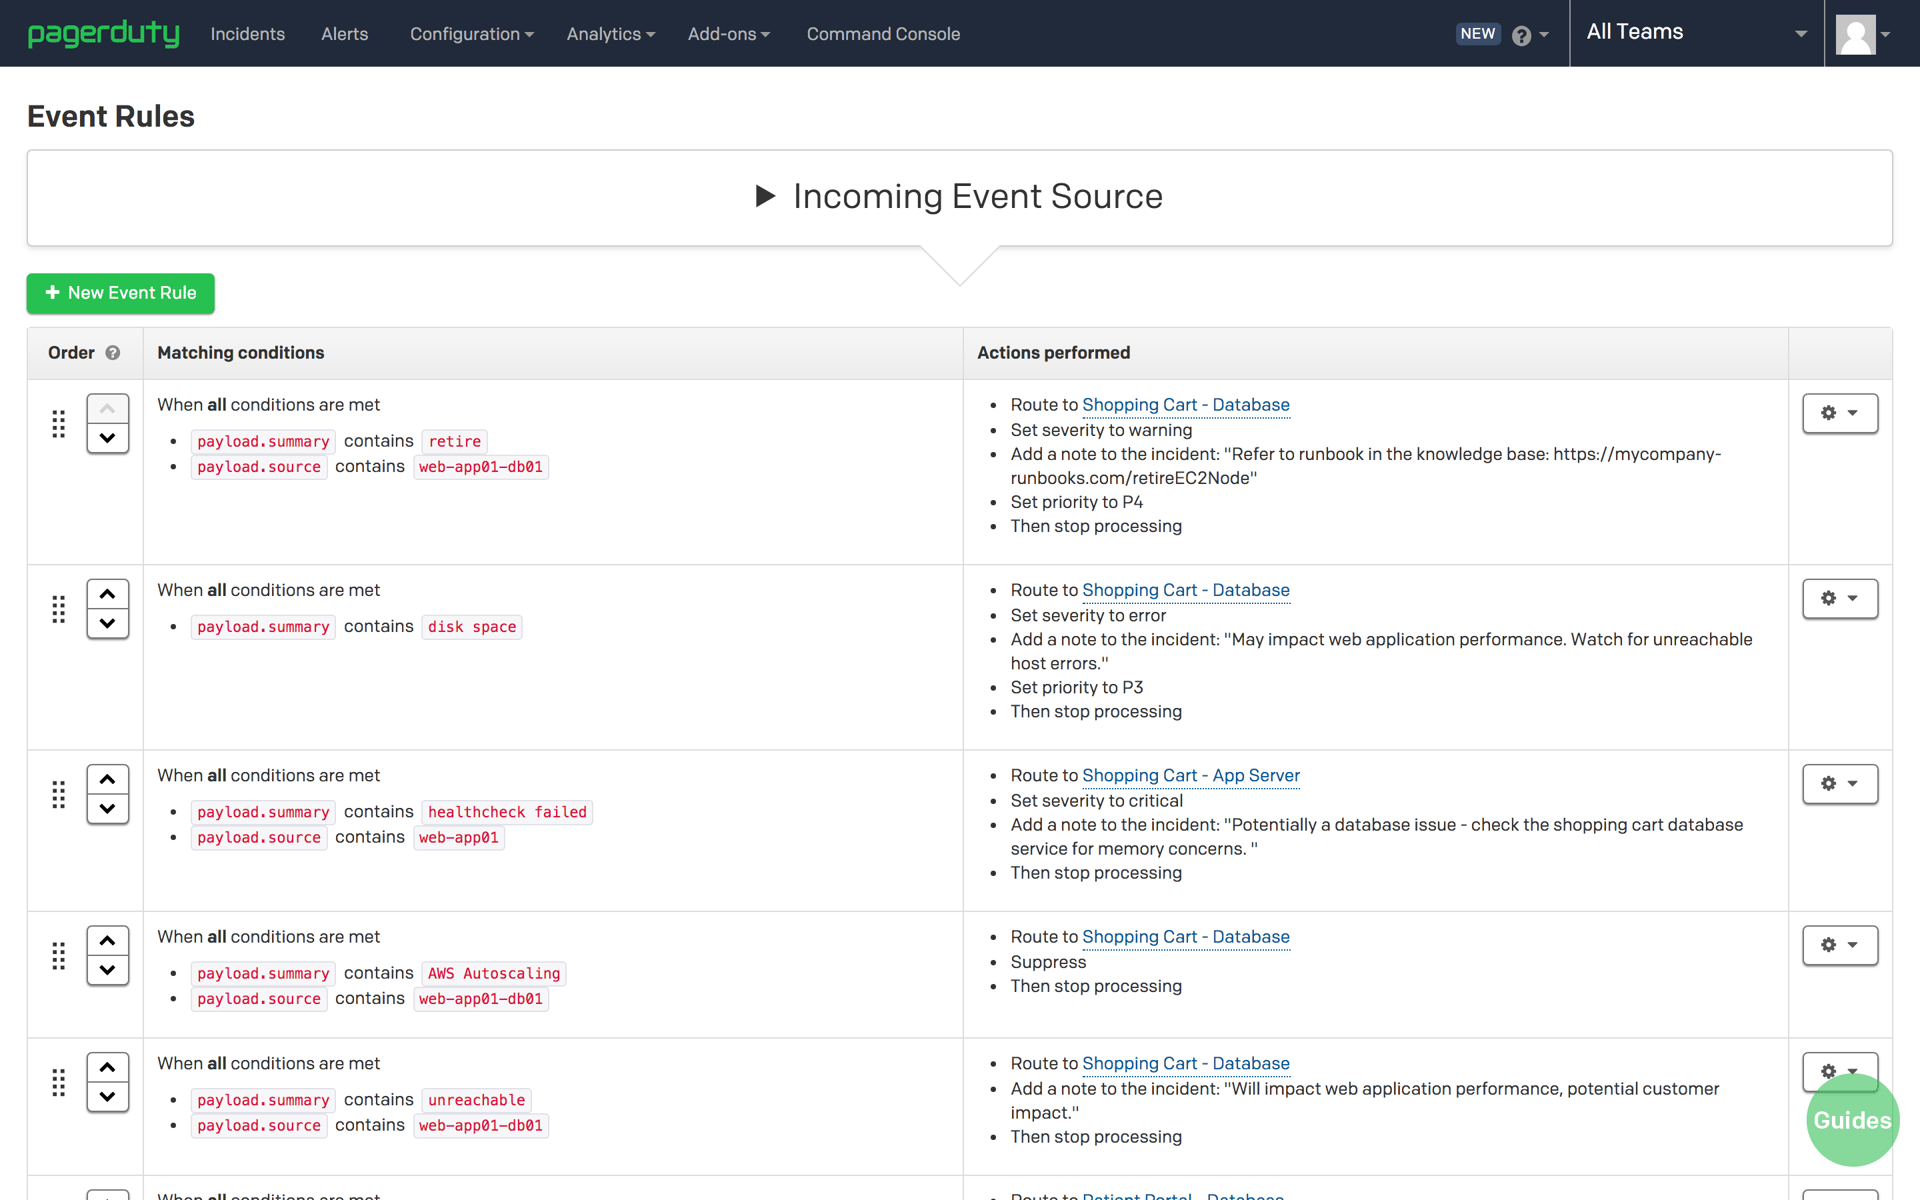Move the unreachable rule down

click(x=107, y=1097)
